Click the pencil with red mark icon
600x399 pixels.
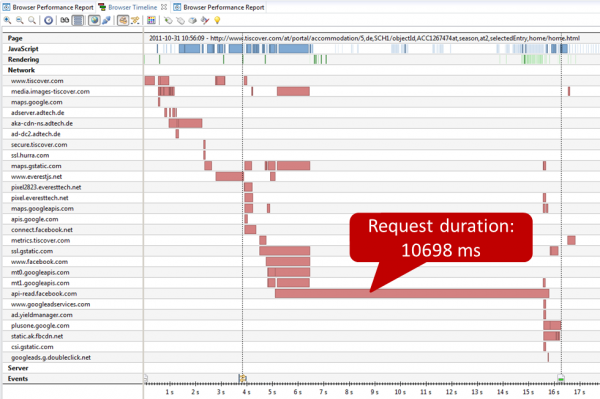[205, 20]
